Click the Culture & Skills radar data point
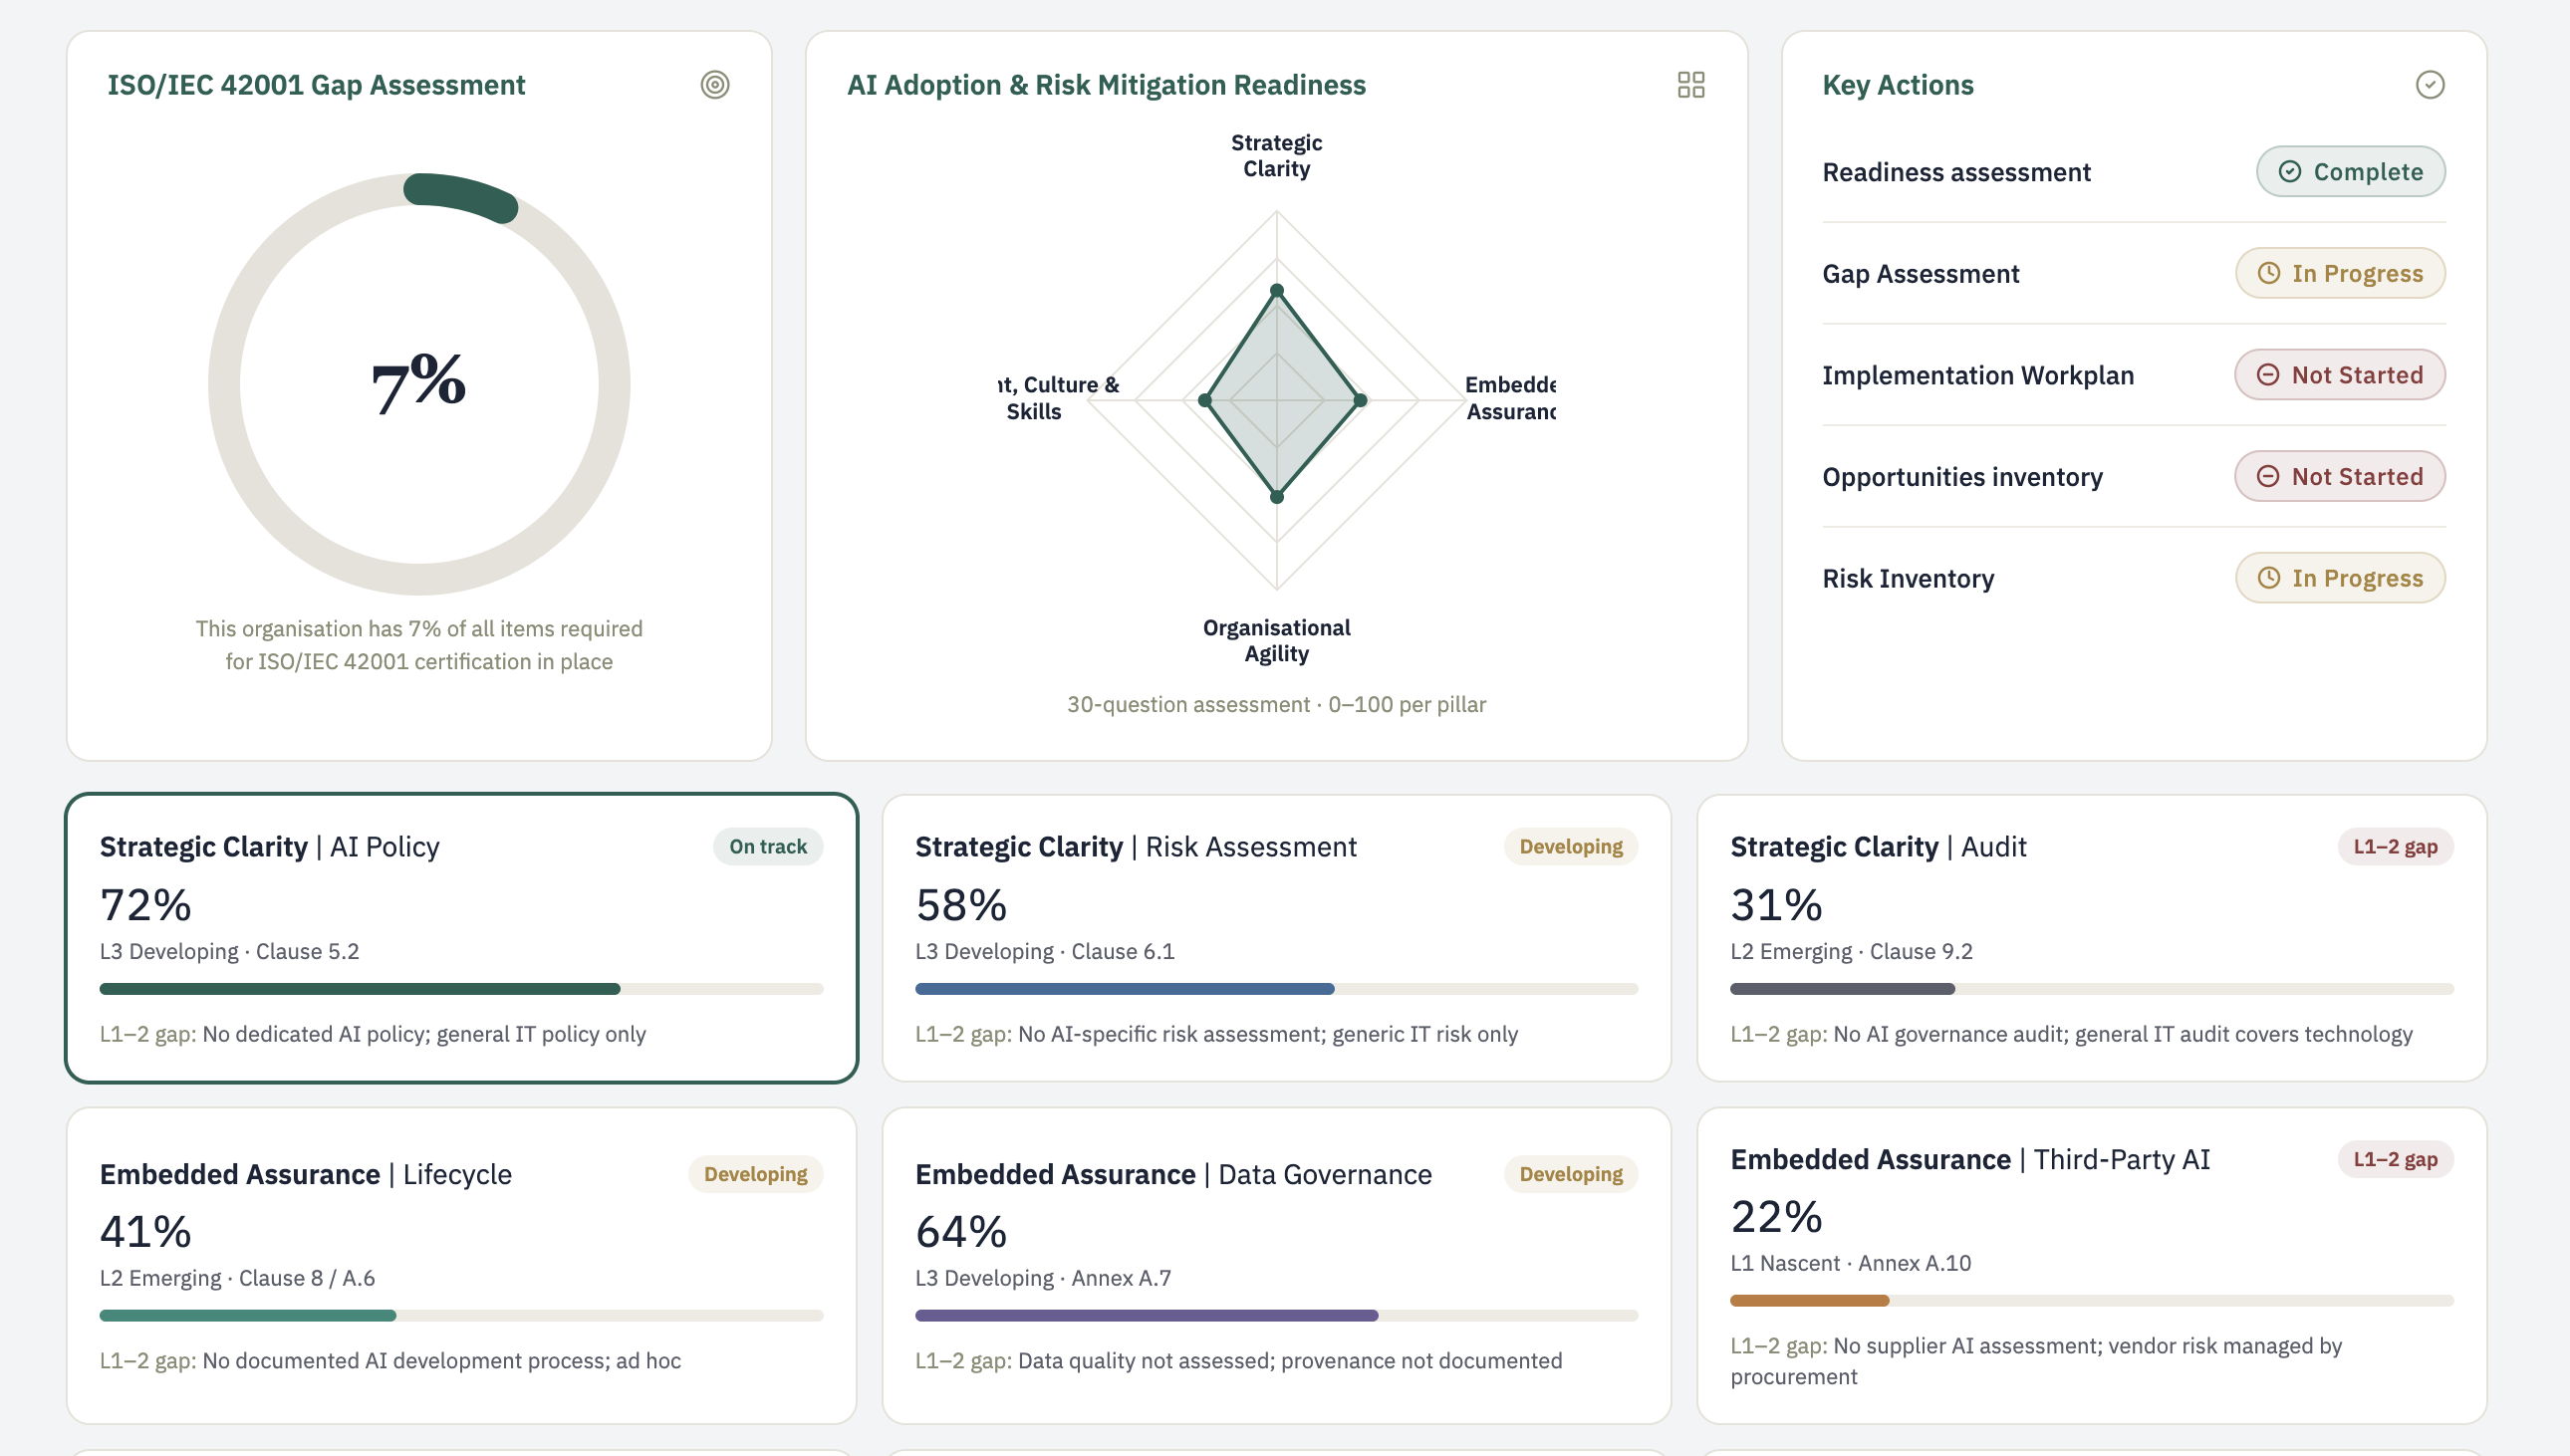This screenshot has height=1456, width=2570. click(1205, 400)
